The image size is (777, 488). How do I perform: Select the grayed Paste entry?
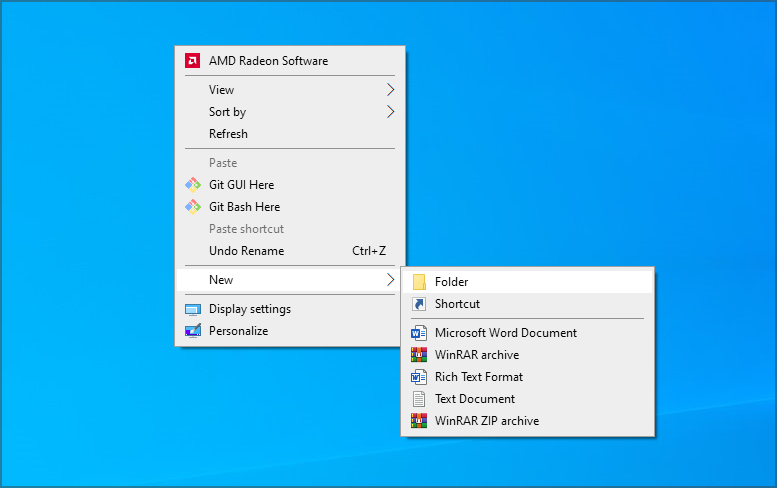(x=290, y=163)
